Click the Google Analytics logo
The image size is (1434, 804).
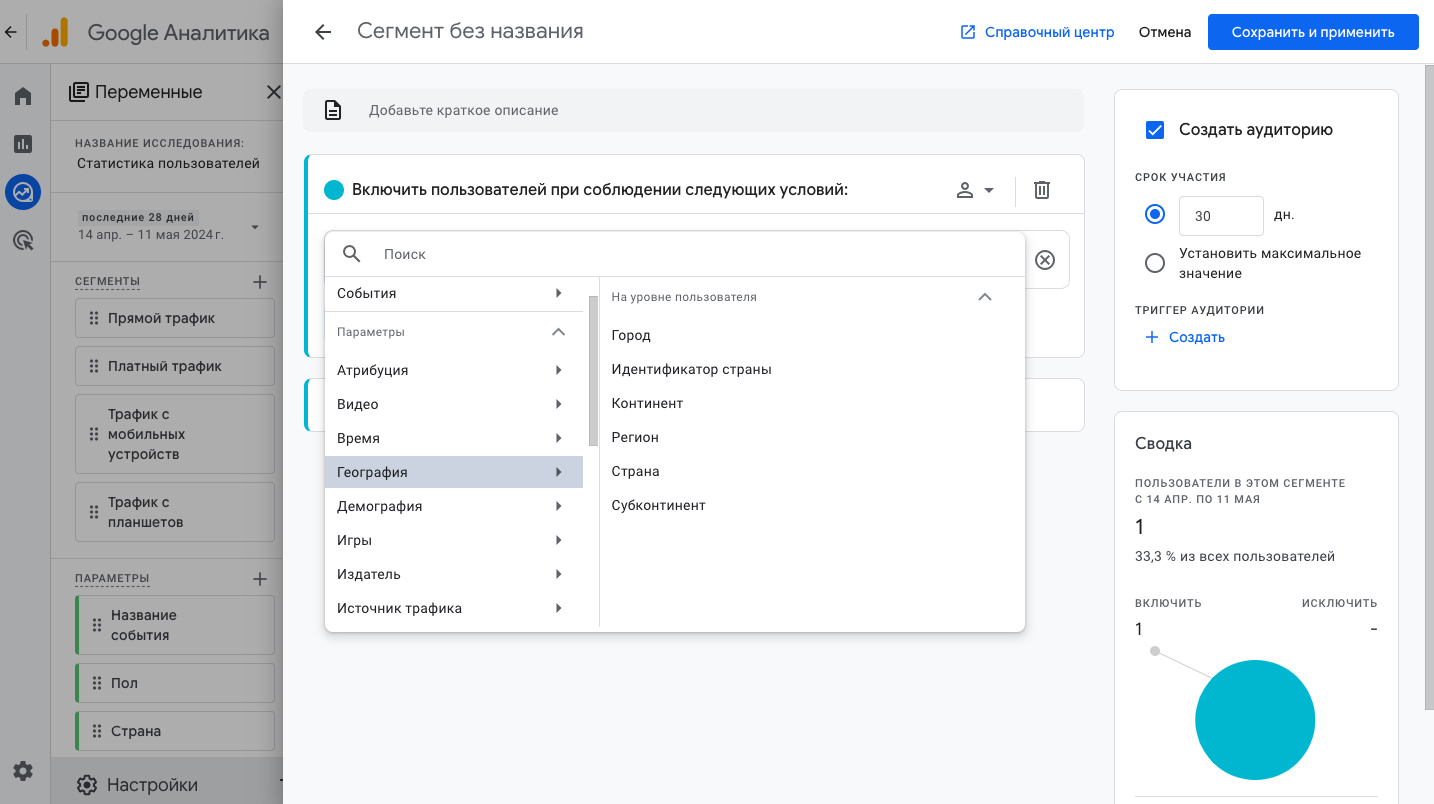55,32
